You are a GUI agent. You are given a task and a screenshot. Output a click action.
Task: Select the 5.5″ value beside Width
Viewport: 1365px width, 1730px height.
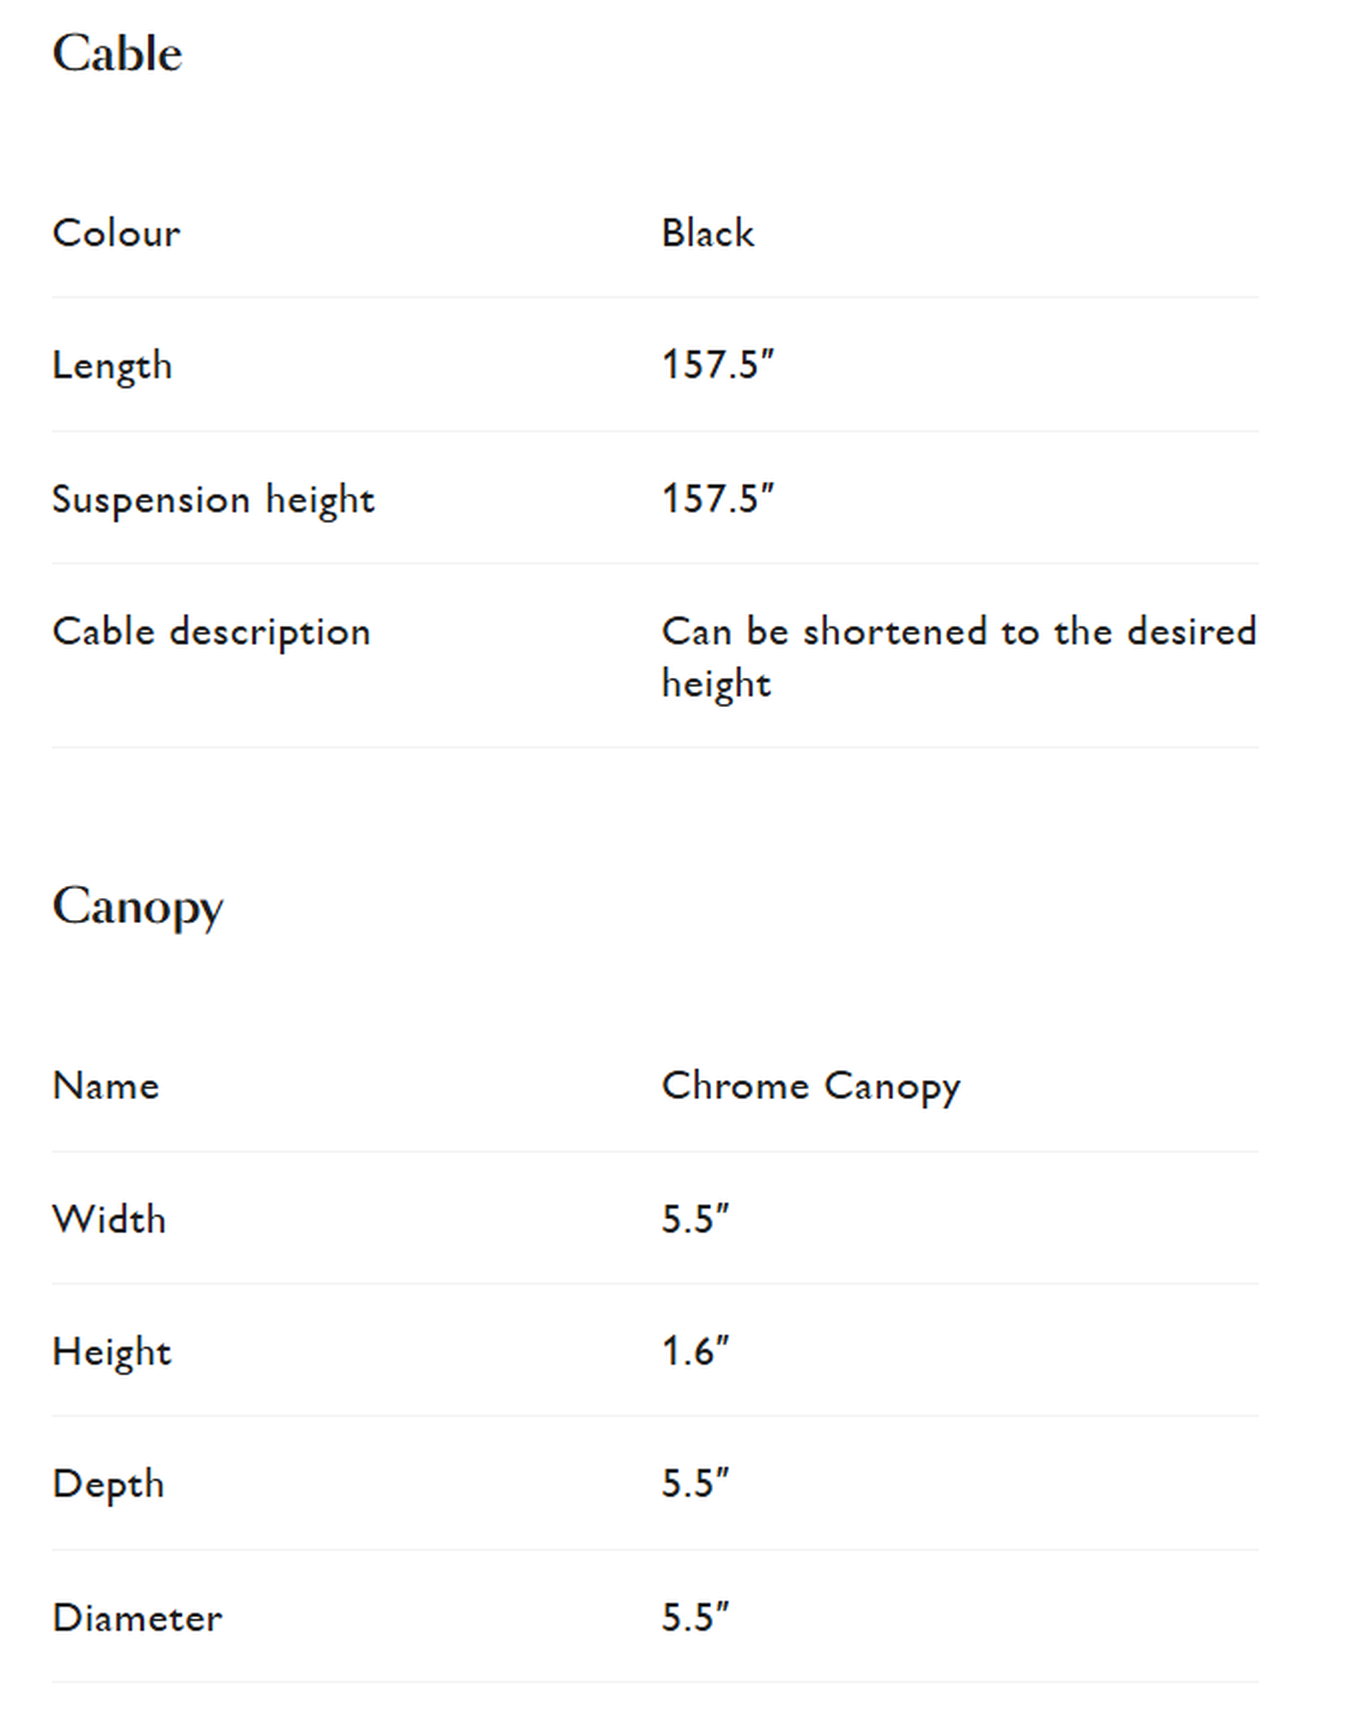point(695,1220)
